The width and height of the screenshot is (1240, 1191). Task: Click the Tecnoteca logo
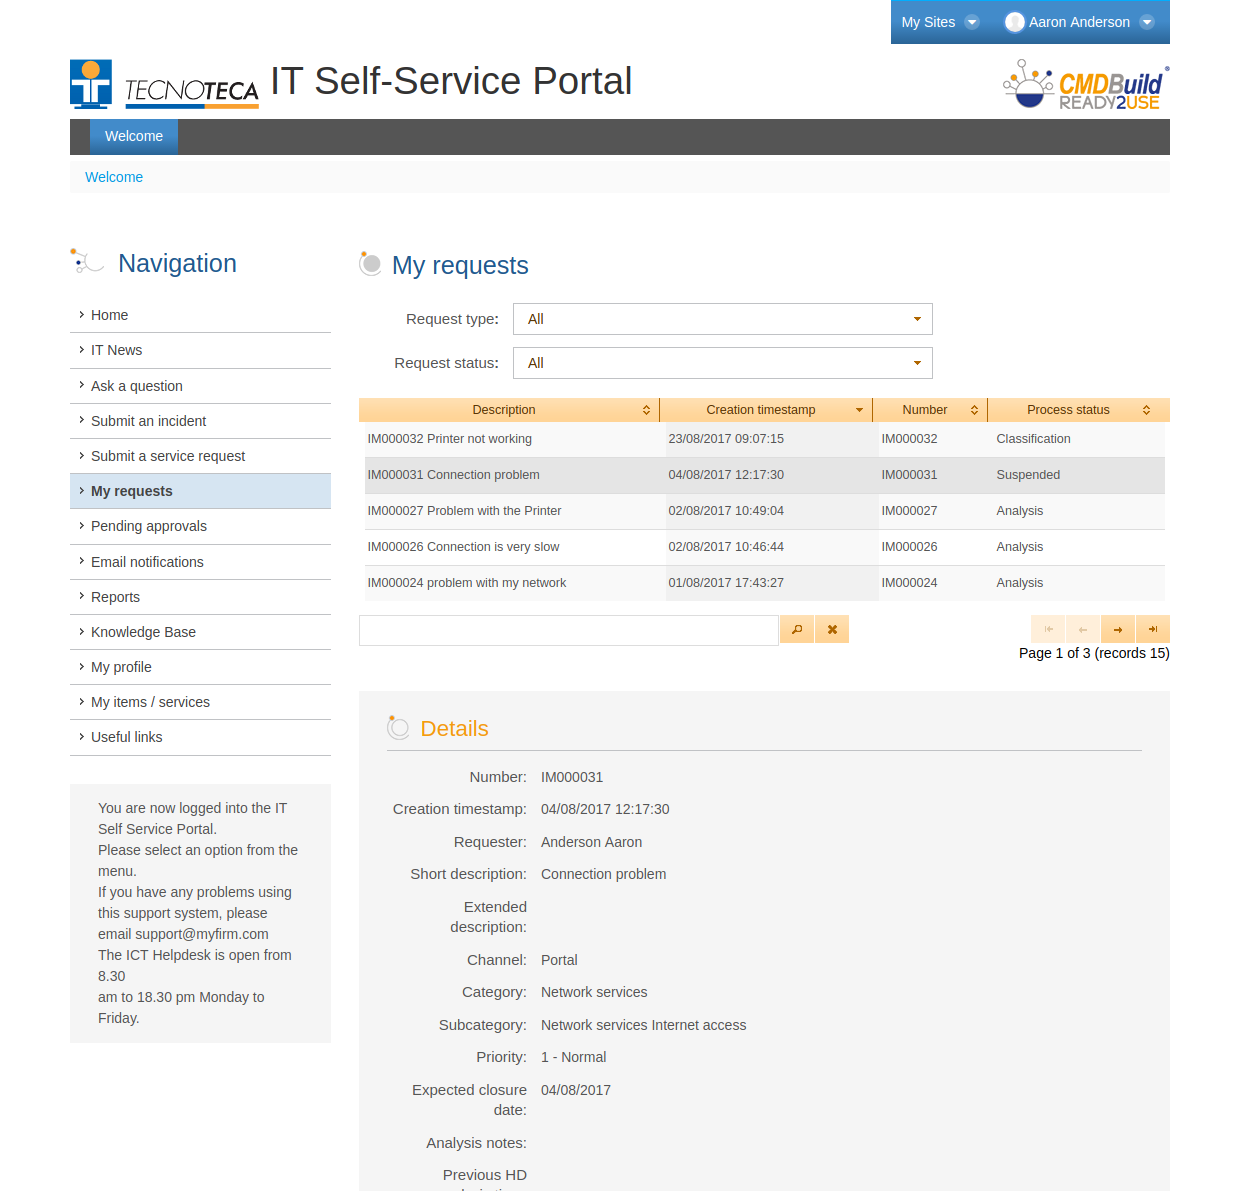[165, 85]
